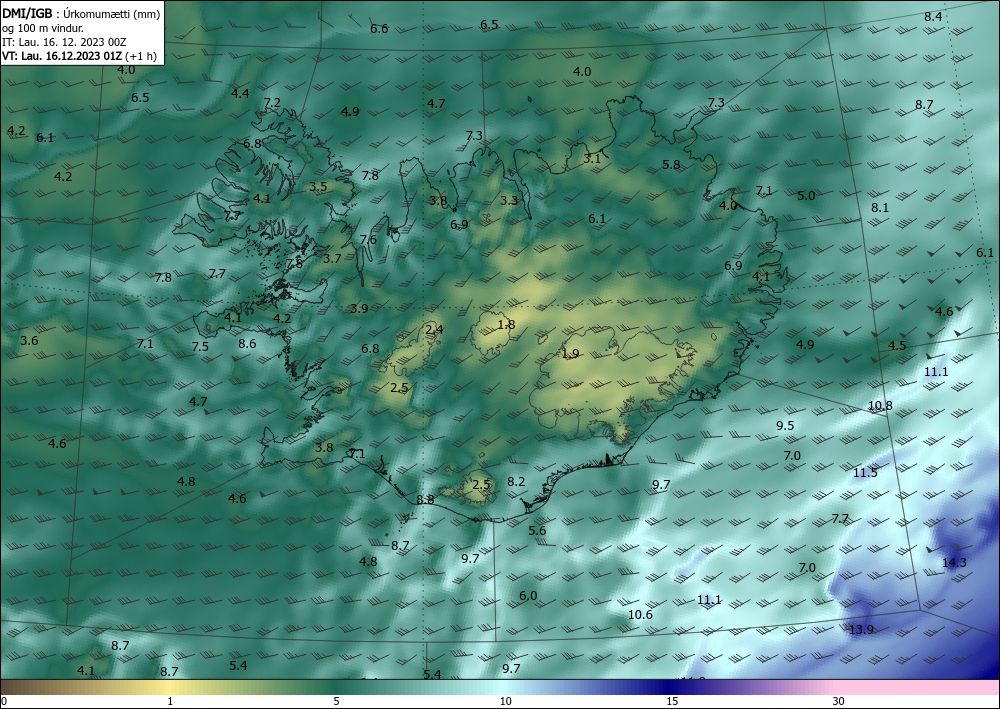Select the 2.4 value on the glacier
This screenshot has width=1000, height=709.
pos(434,330)
